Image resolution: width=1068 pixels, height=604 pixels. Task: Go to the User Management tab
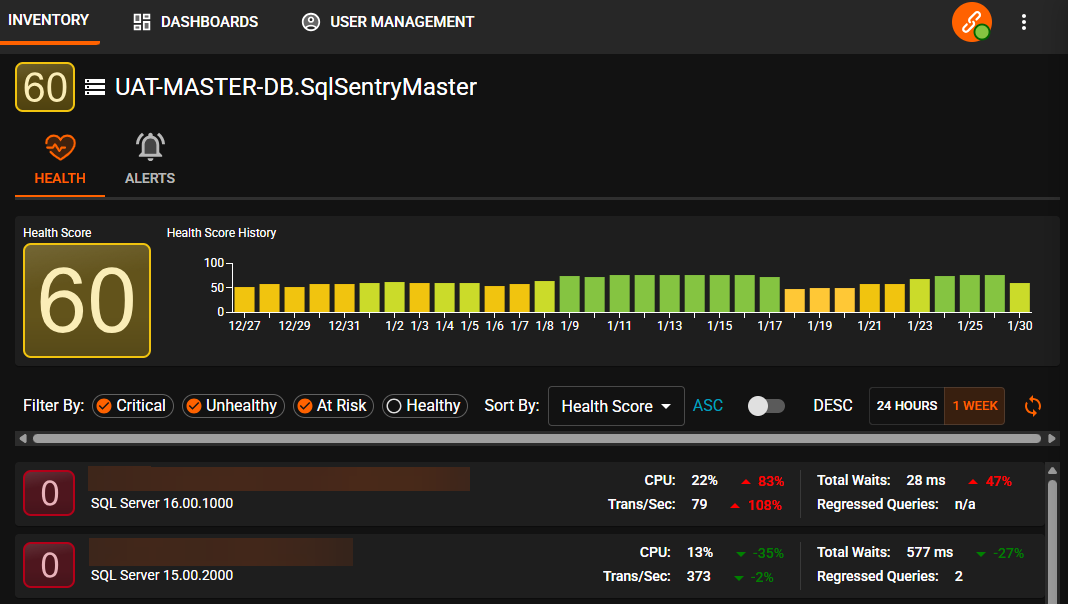[x=388, y=22]
